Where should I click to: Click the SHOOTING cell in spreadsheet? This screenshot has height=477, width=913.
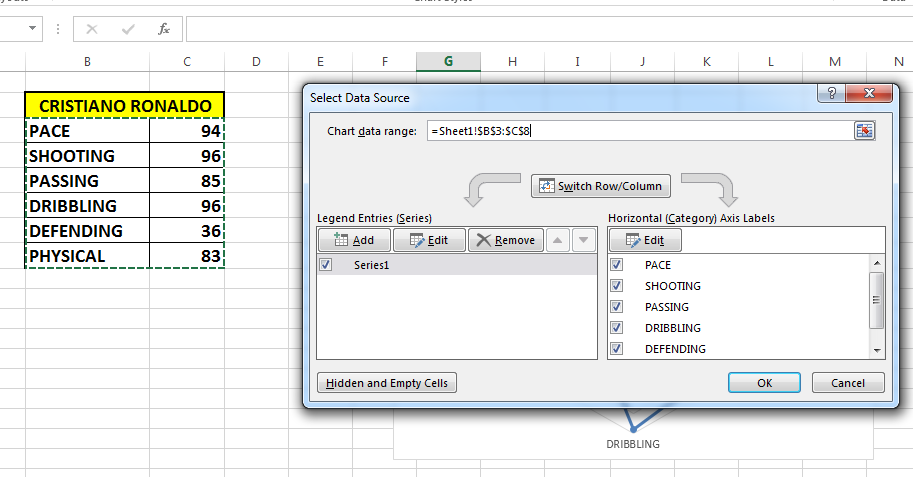pyautogui.click(x=87, y=156)
